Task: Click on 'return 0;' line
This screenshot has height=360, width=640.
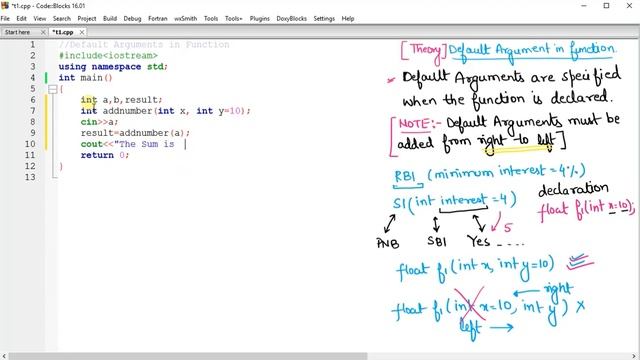Action: [105, 155]
